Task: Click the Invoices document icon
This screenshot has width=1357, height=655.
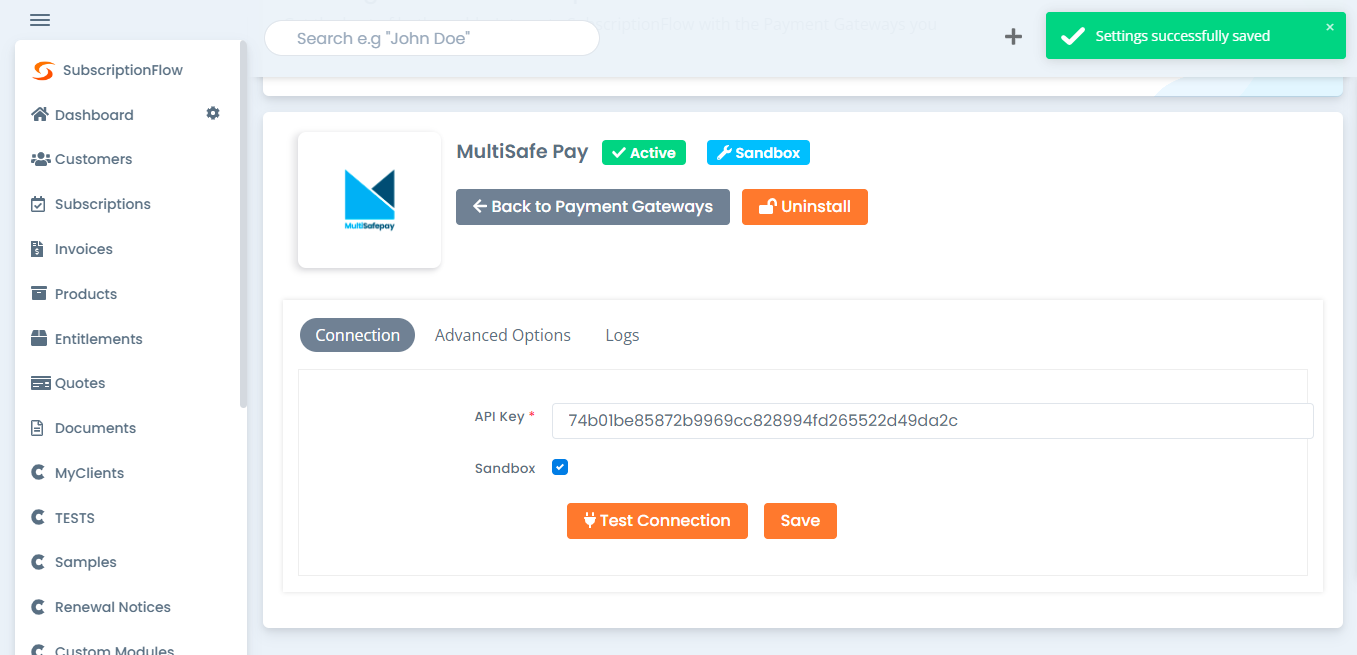Action: click(38, 249)
